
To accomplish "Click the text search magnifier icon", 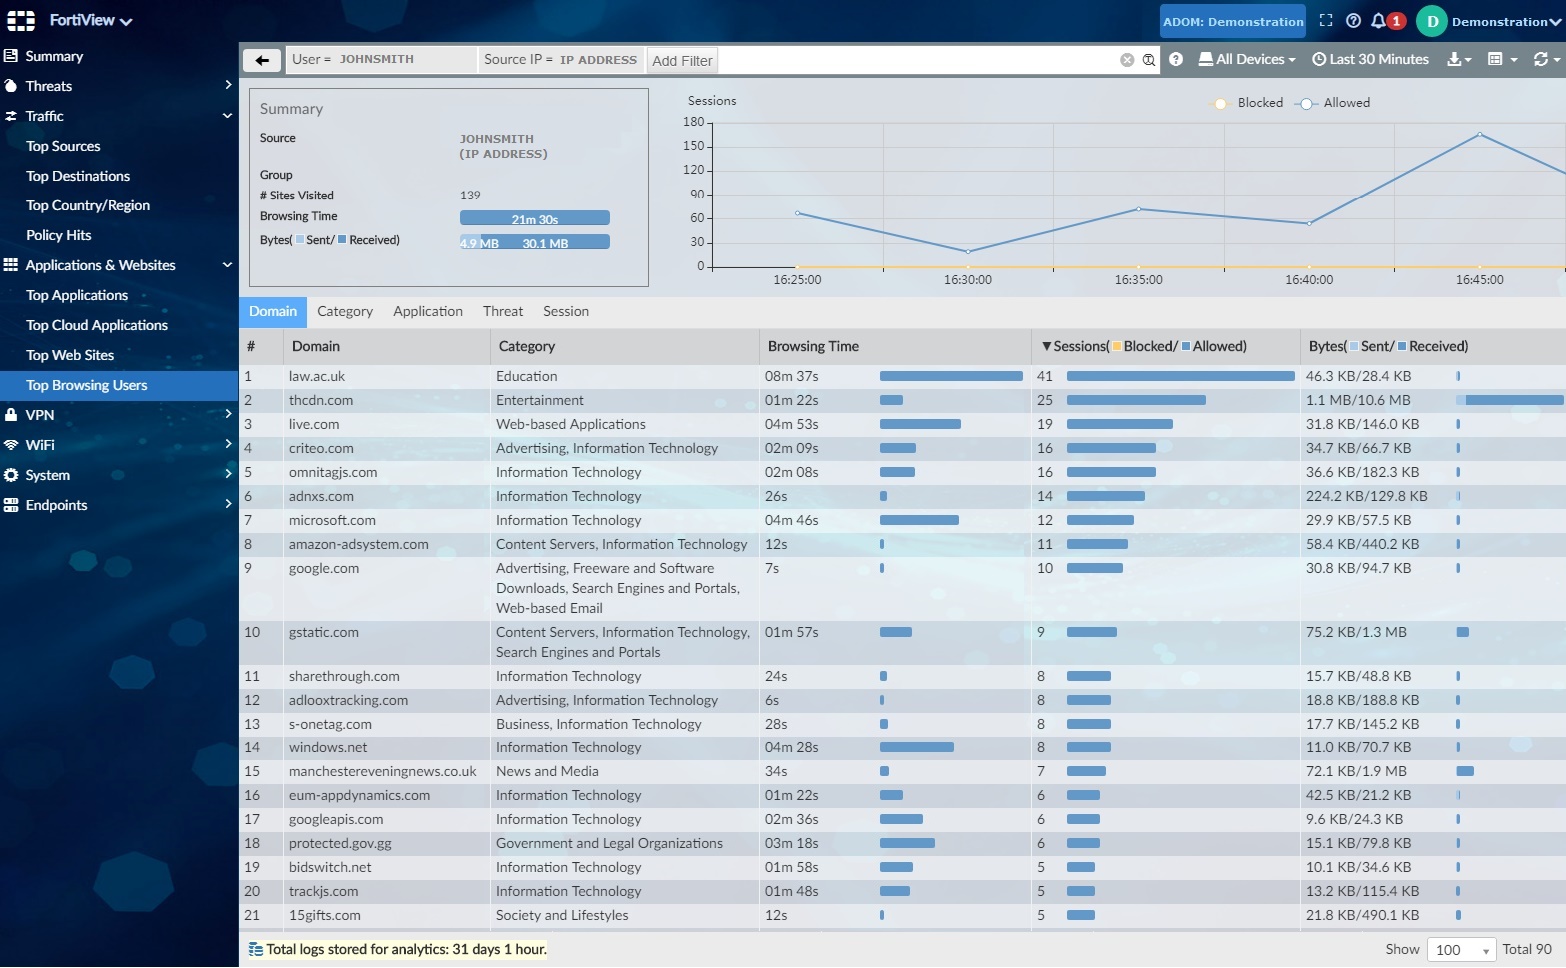I will (1149, 60).
